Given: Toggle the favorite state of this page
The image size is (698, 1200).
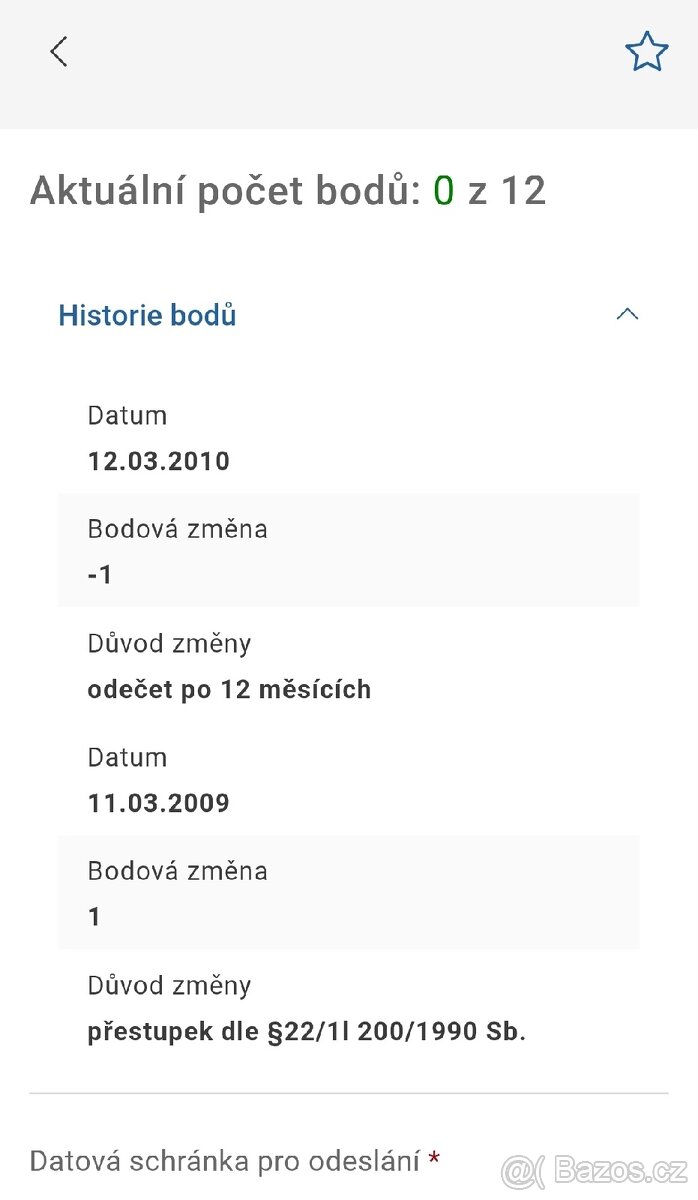Looking at the screenshot, I should click(646, 50).
